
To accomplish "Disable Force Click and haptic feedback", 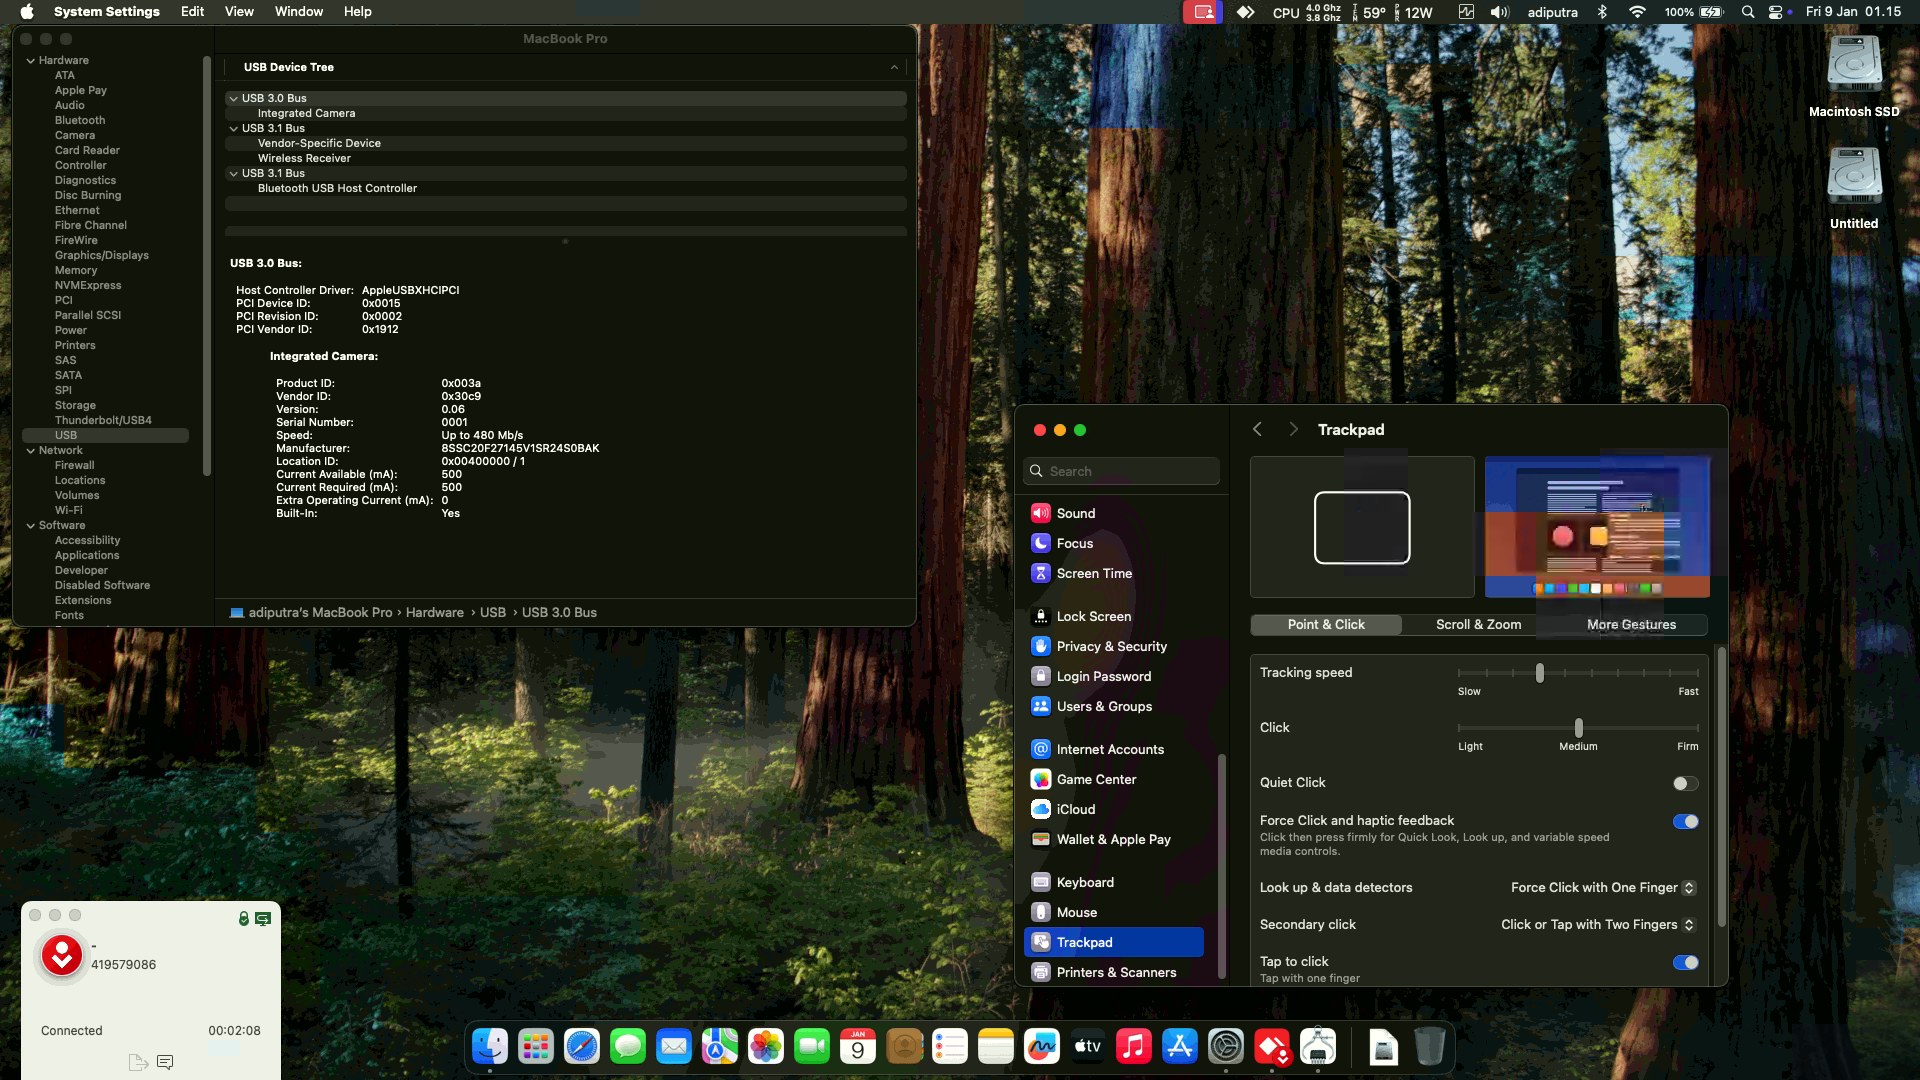I will [x=1685, y=821].
